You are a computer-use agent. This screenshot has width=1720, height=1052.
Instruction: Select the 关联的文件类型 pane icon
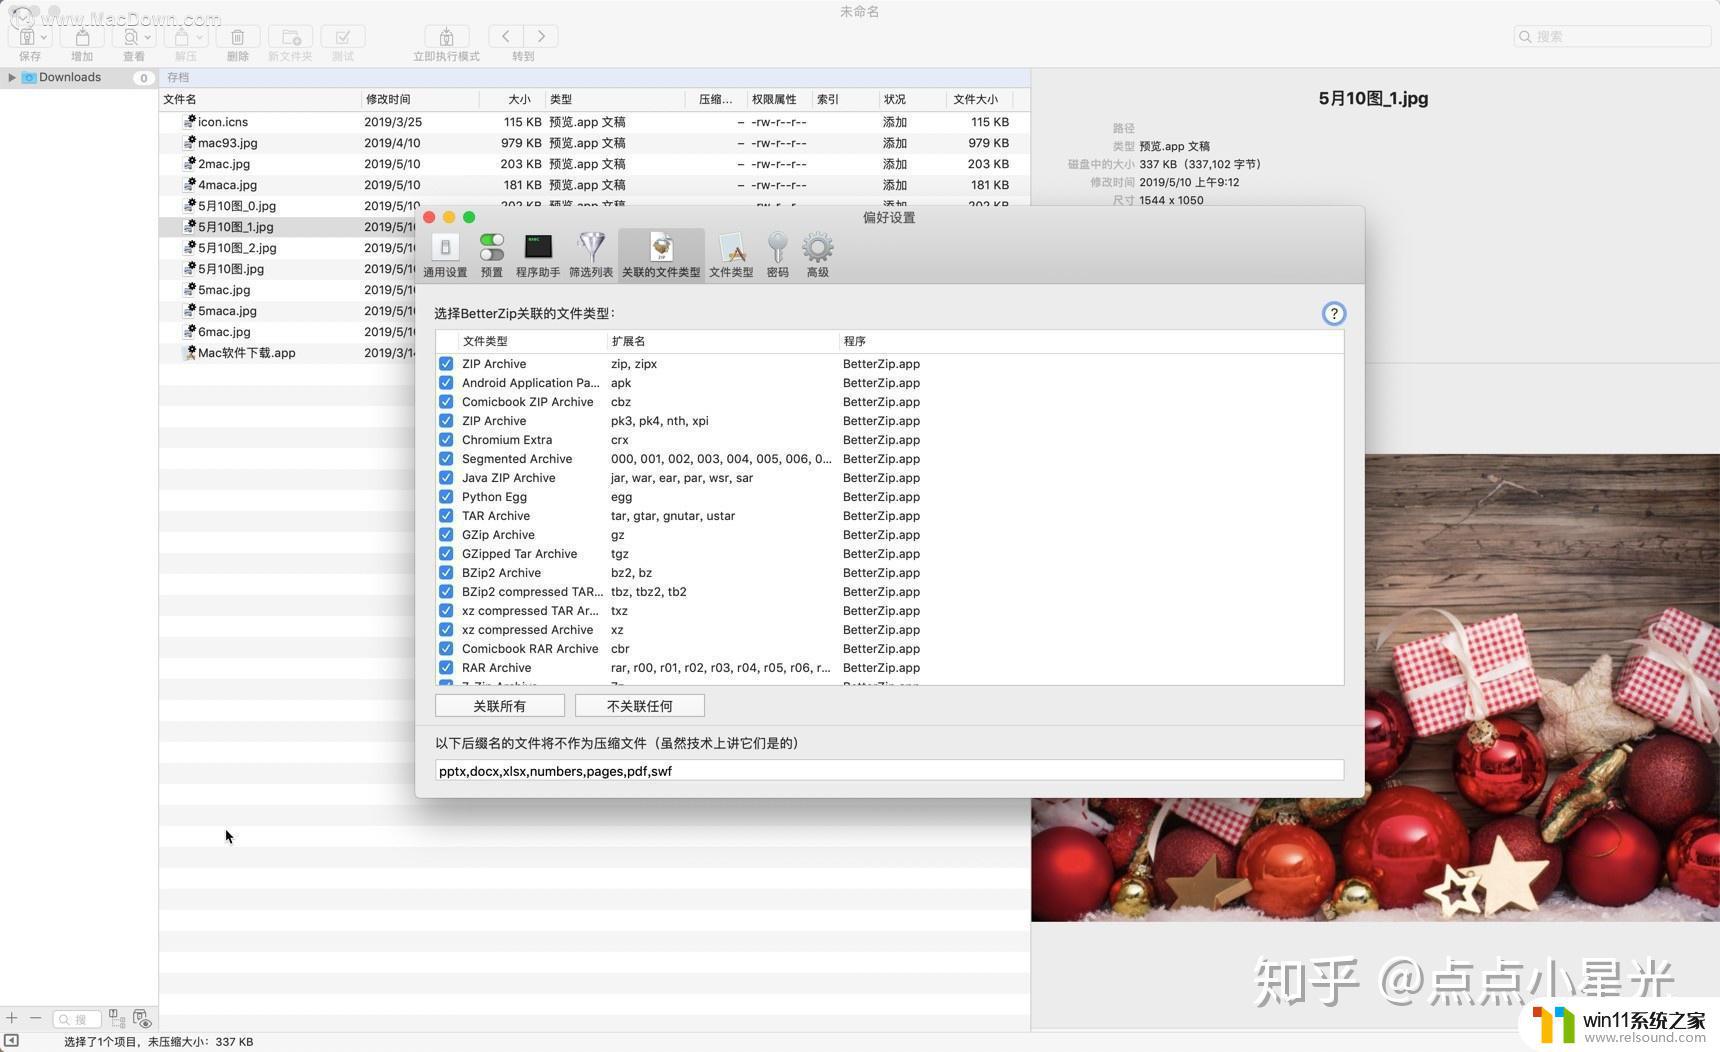click(x=661, y=255)
